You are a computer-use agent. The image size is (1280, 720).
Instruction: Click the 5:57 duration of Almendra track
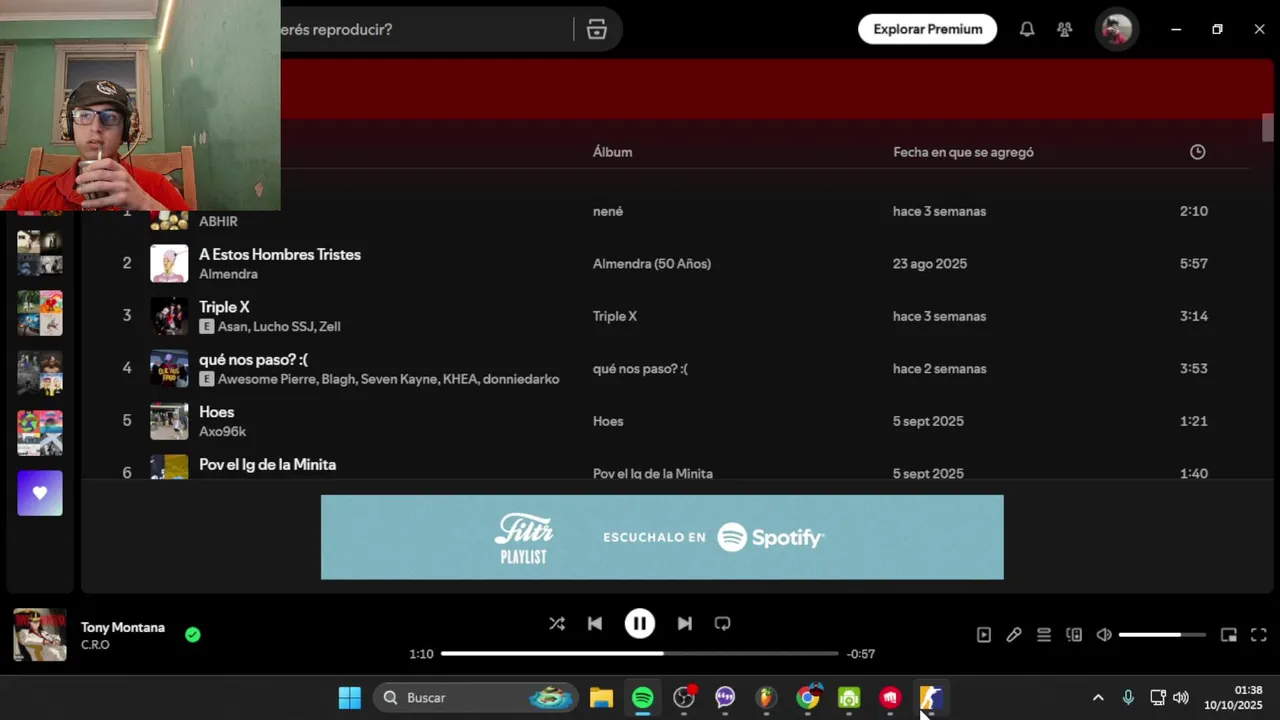tap(1194, 264)
